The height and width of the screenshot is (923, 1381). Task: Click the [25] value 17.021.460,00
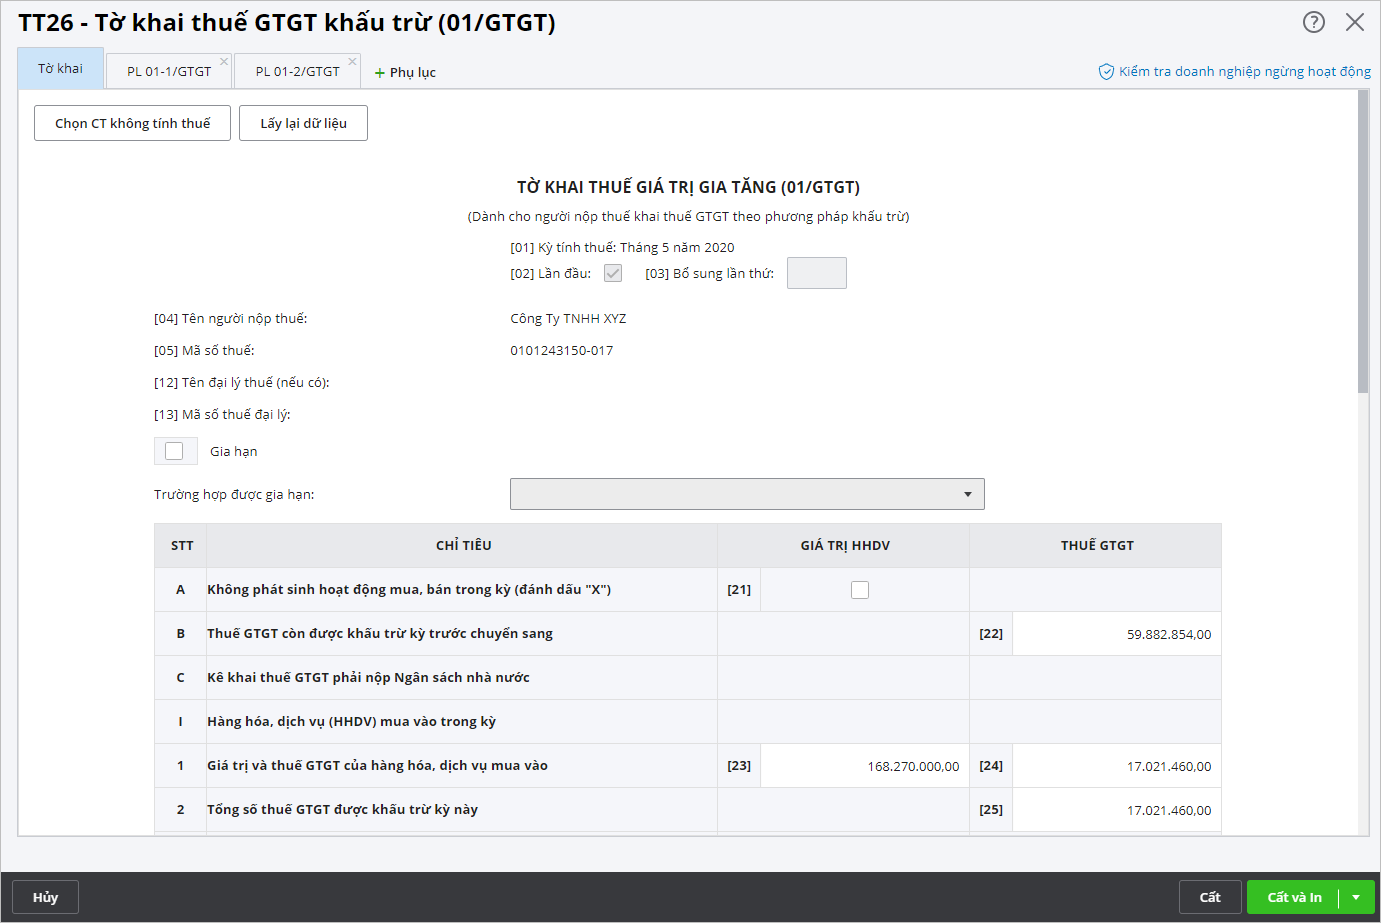coord(1117,810)
